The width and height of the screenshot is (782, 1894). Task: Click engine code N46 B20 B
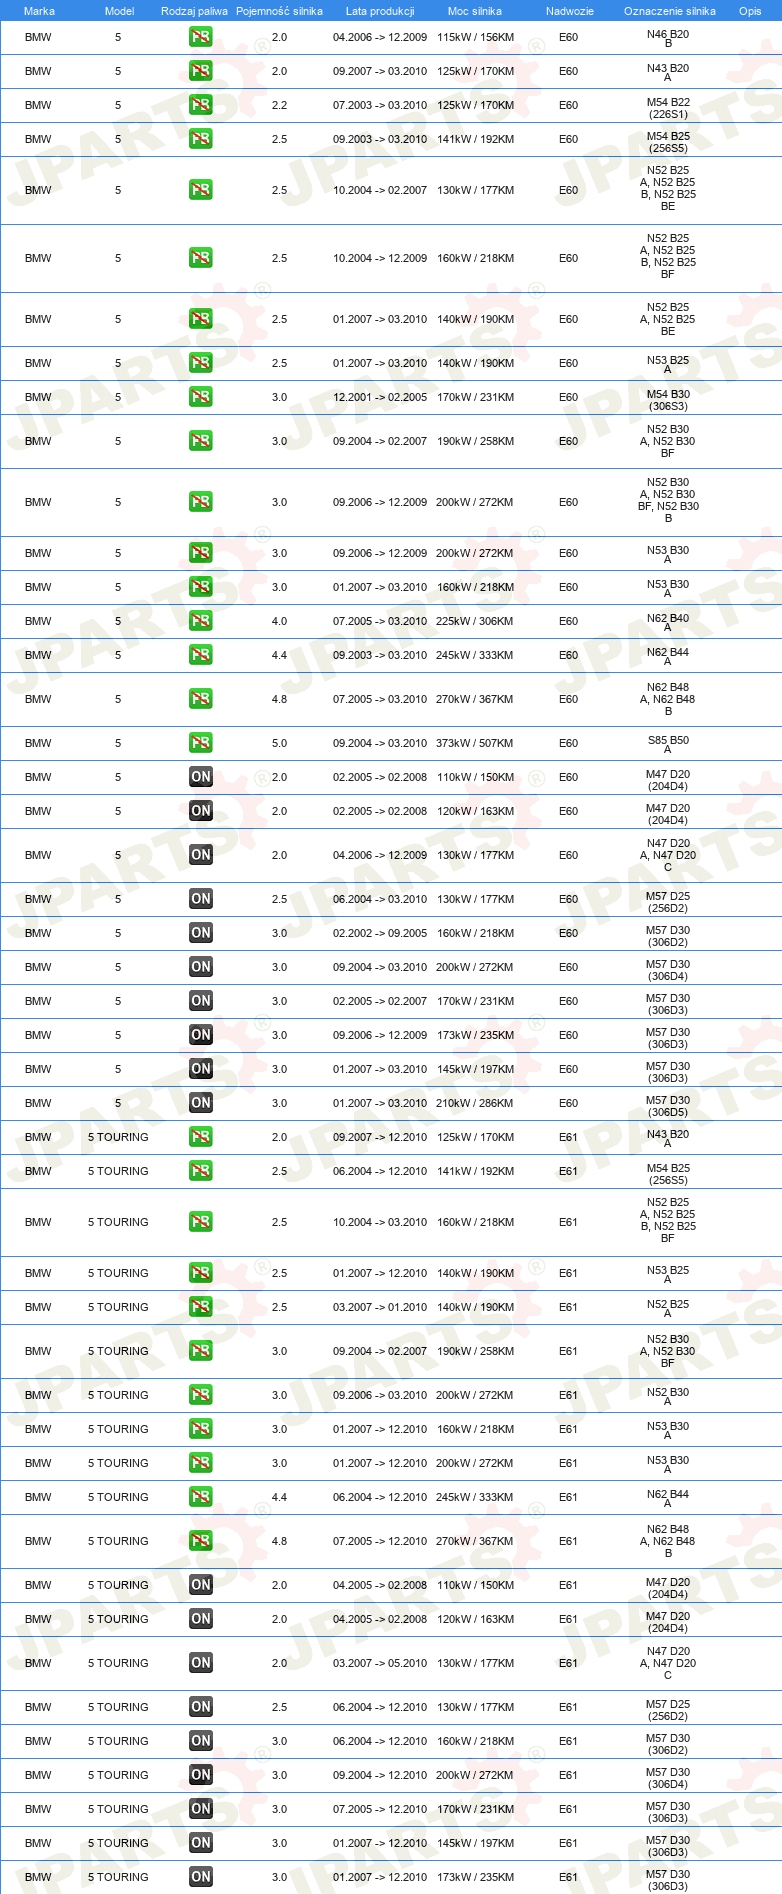(668, 38)
